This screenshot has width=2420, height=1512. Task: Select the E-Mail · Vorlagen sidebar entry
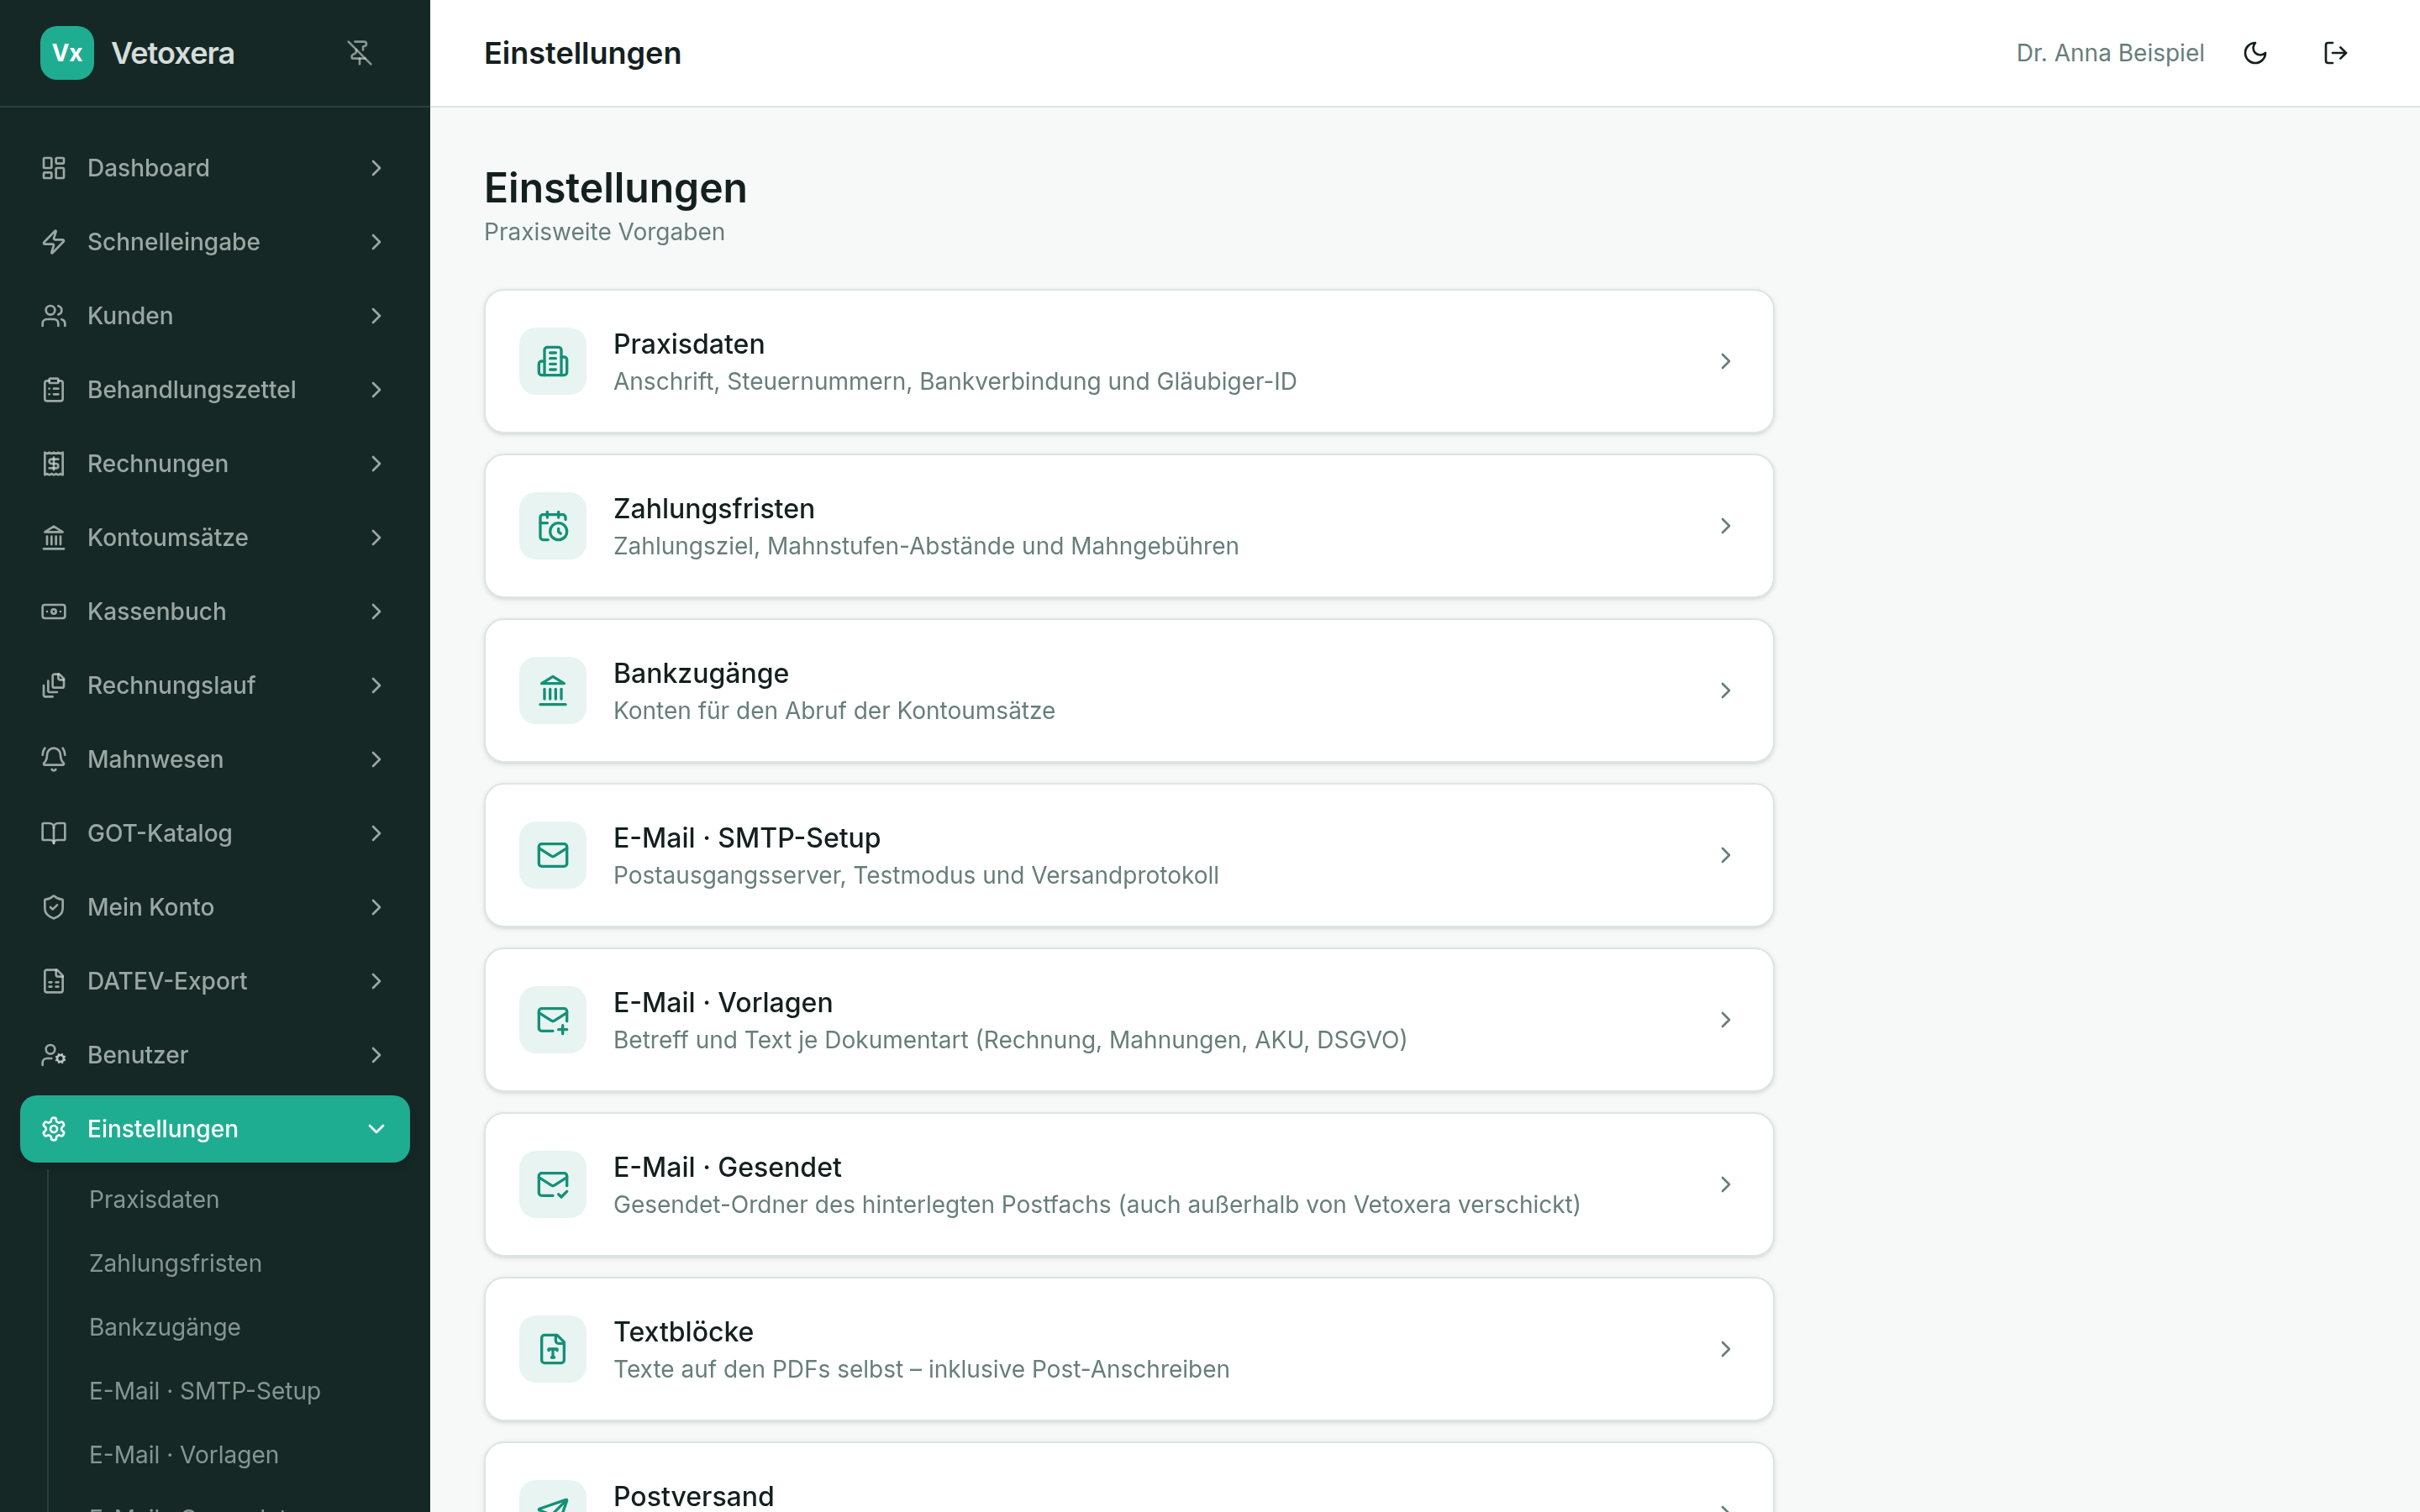184,1456
